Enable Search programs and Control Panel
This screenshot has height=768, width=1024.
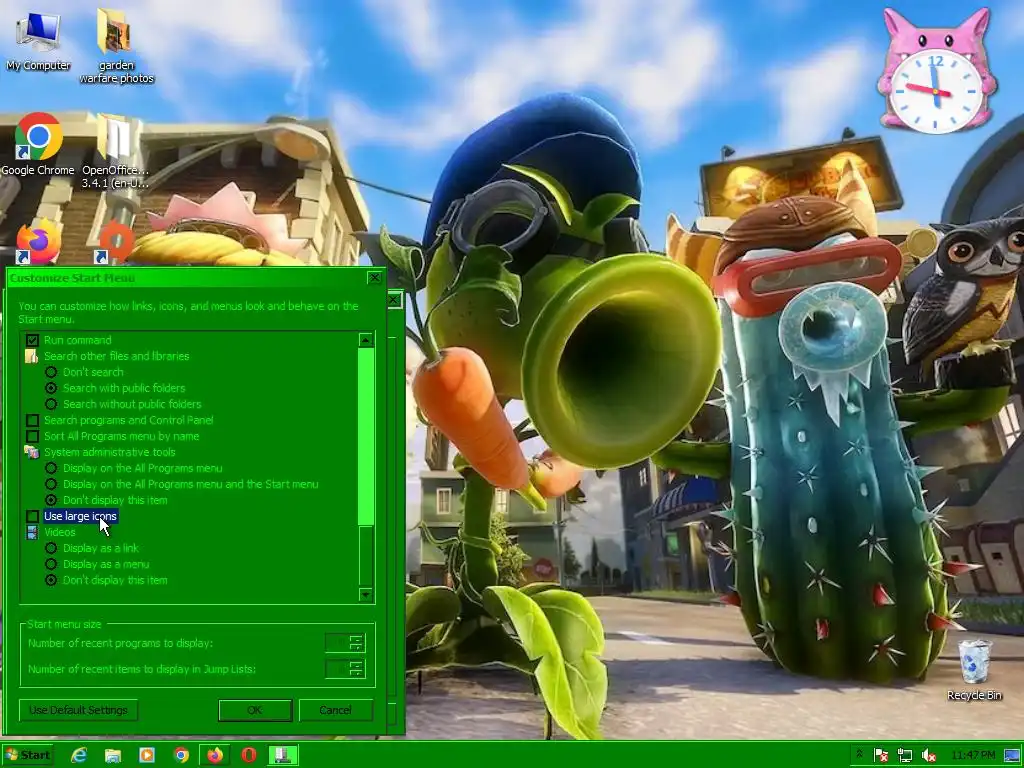click(32, 420)
